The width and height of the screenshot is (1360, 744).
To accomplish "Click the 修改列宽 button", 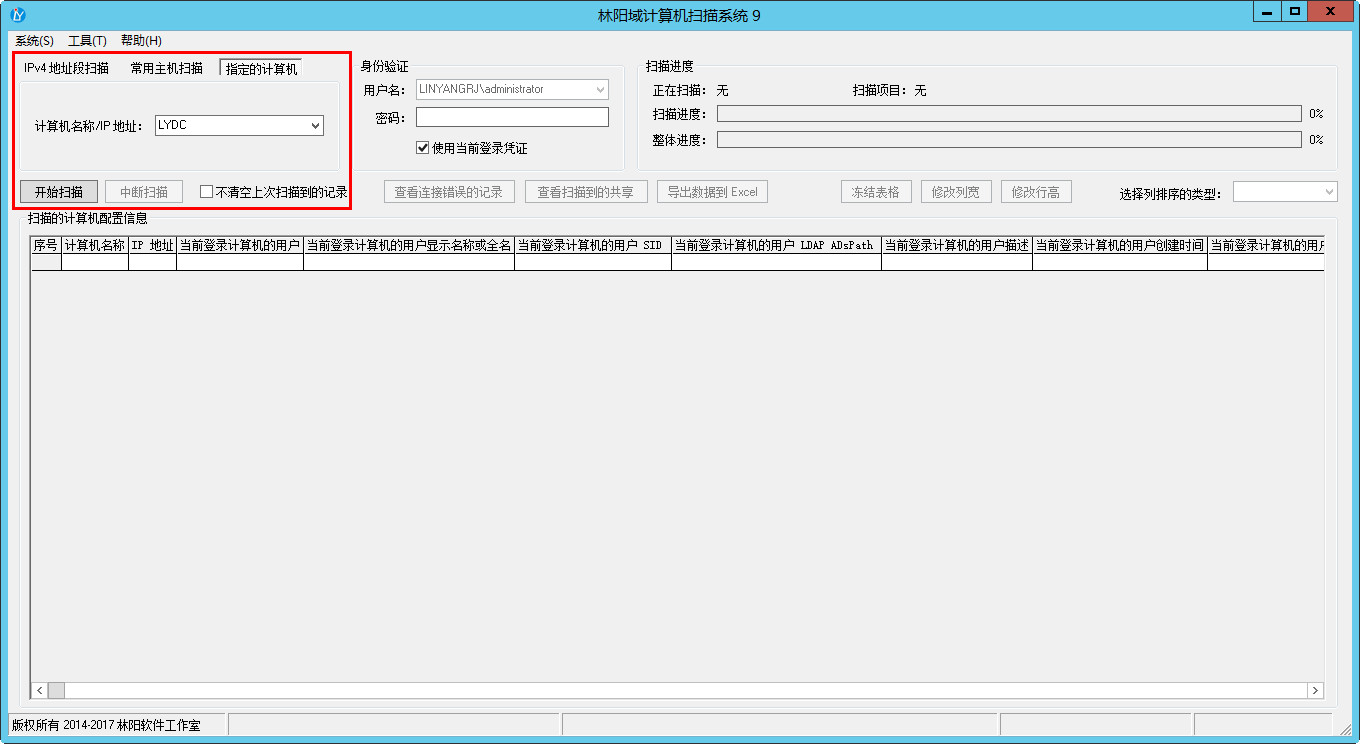I will [956, 192].
